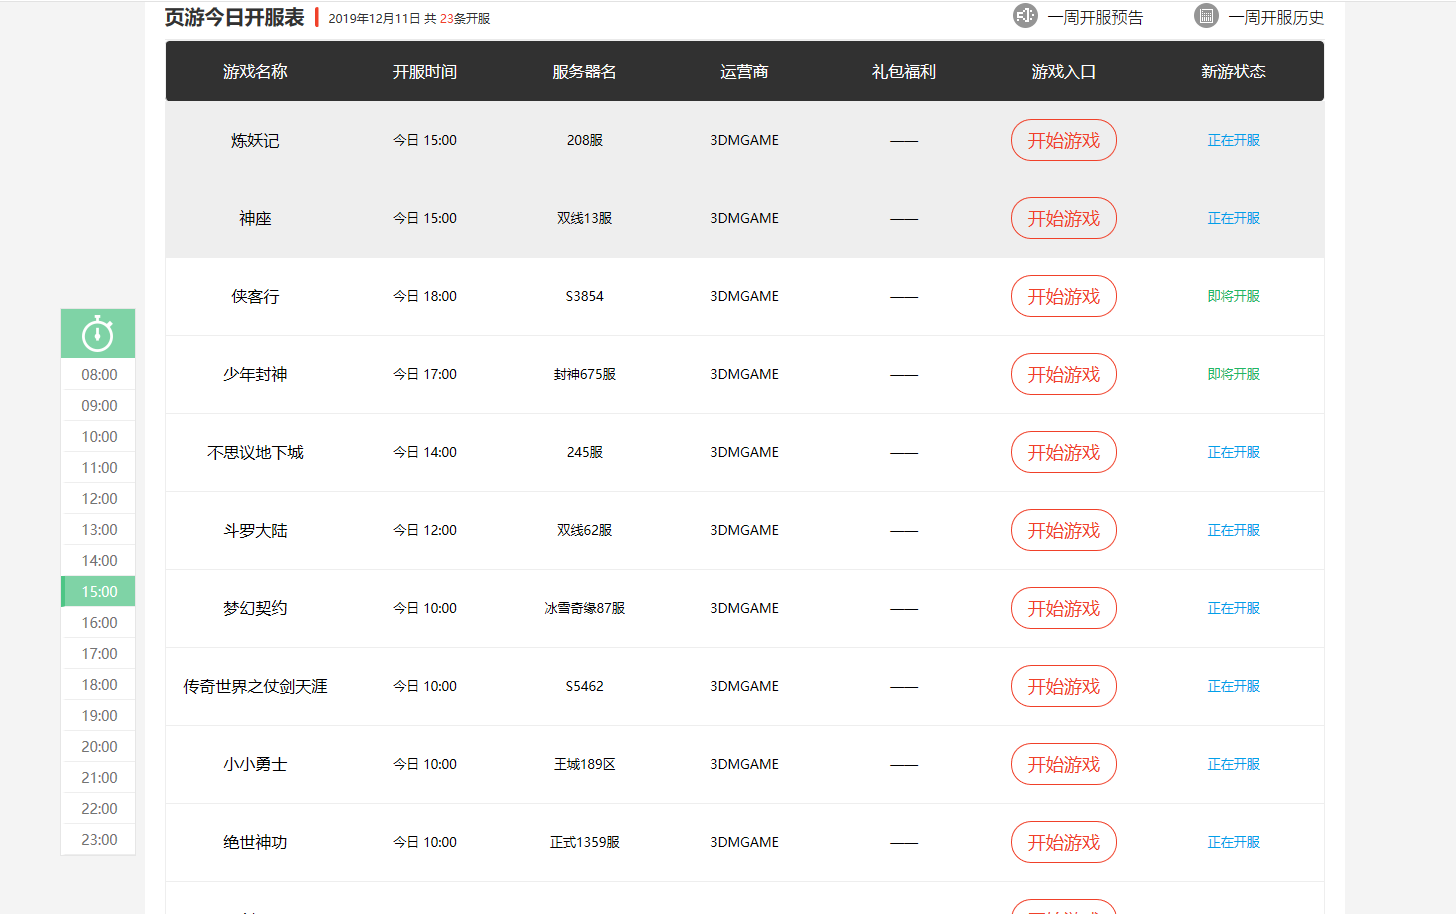The width and height of the screenshot is (1456, 914).
Task: Choose the 19:00 time slot
Action: tap(99, 715)
